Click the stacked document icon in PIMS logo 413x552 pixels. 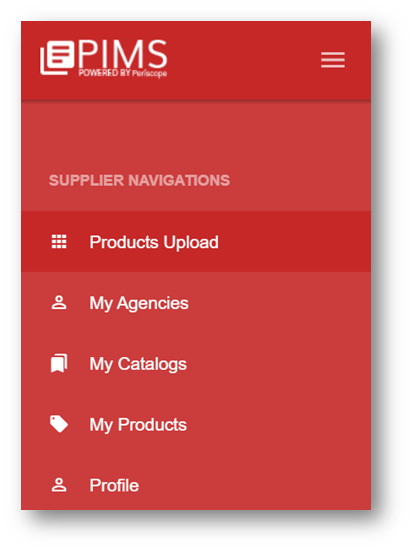tap(57, 58)
